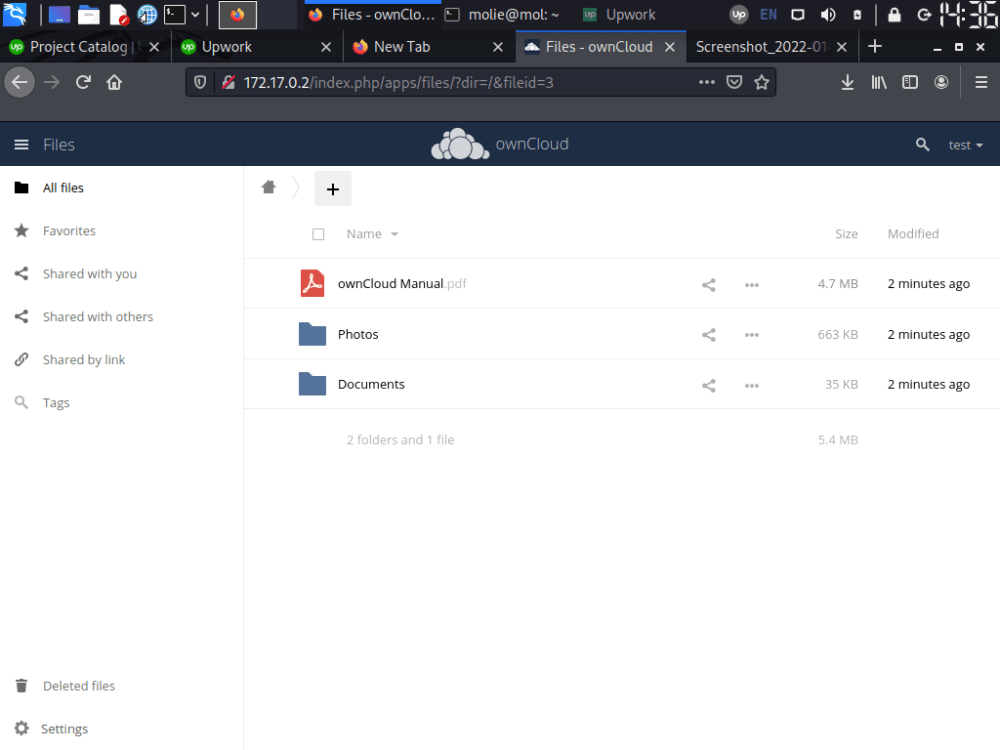
Task: Go to home folder breadcrumb icon
Action: point(268,187)
